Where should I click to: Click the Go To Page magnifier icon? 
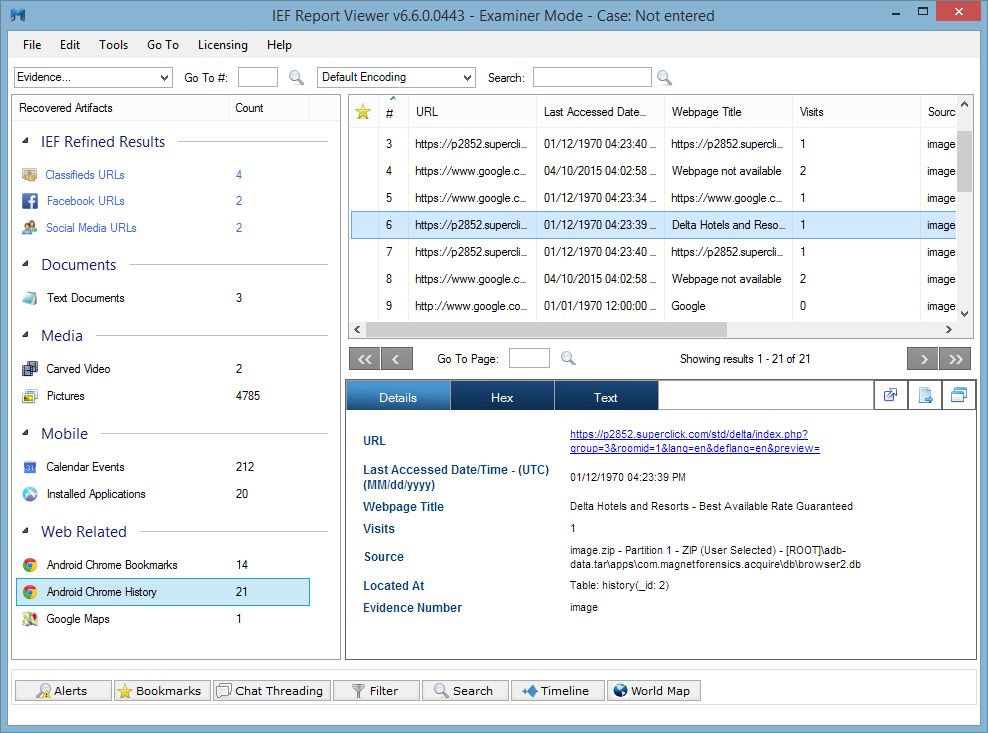point(568,359)
